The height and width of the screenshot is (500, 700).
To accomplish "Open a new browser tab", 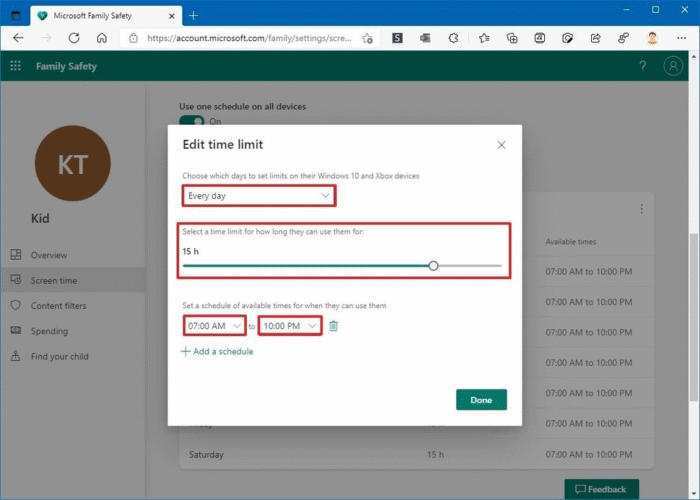I will [x=193, y=15].
